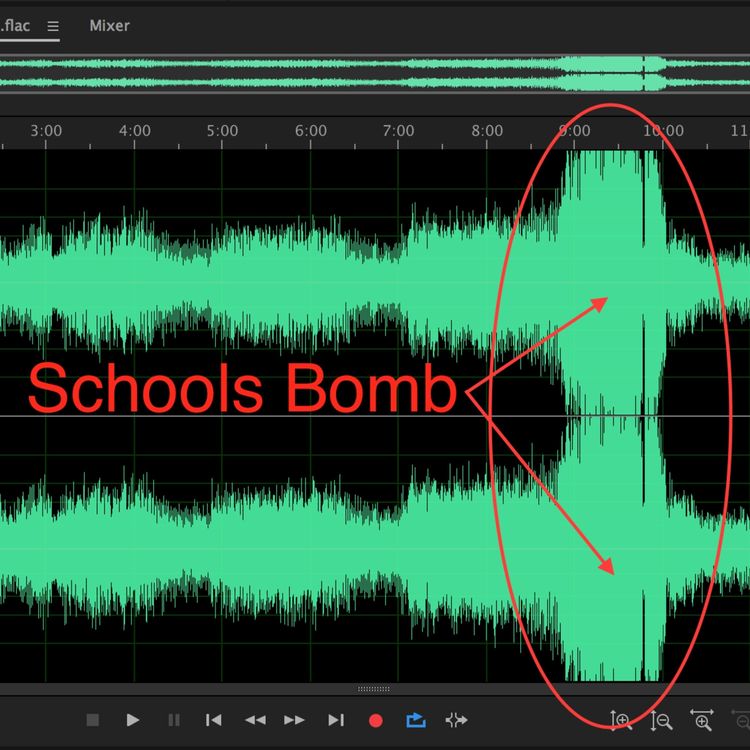Click the 8:00 mark on the timeline ruler

[x=487, y=131]
